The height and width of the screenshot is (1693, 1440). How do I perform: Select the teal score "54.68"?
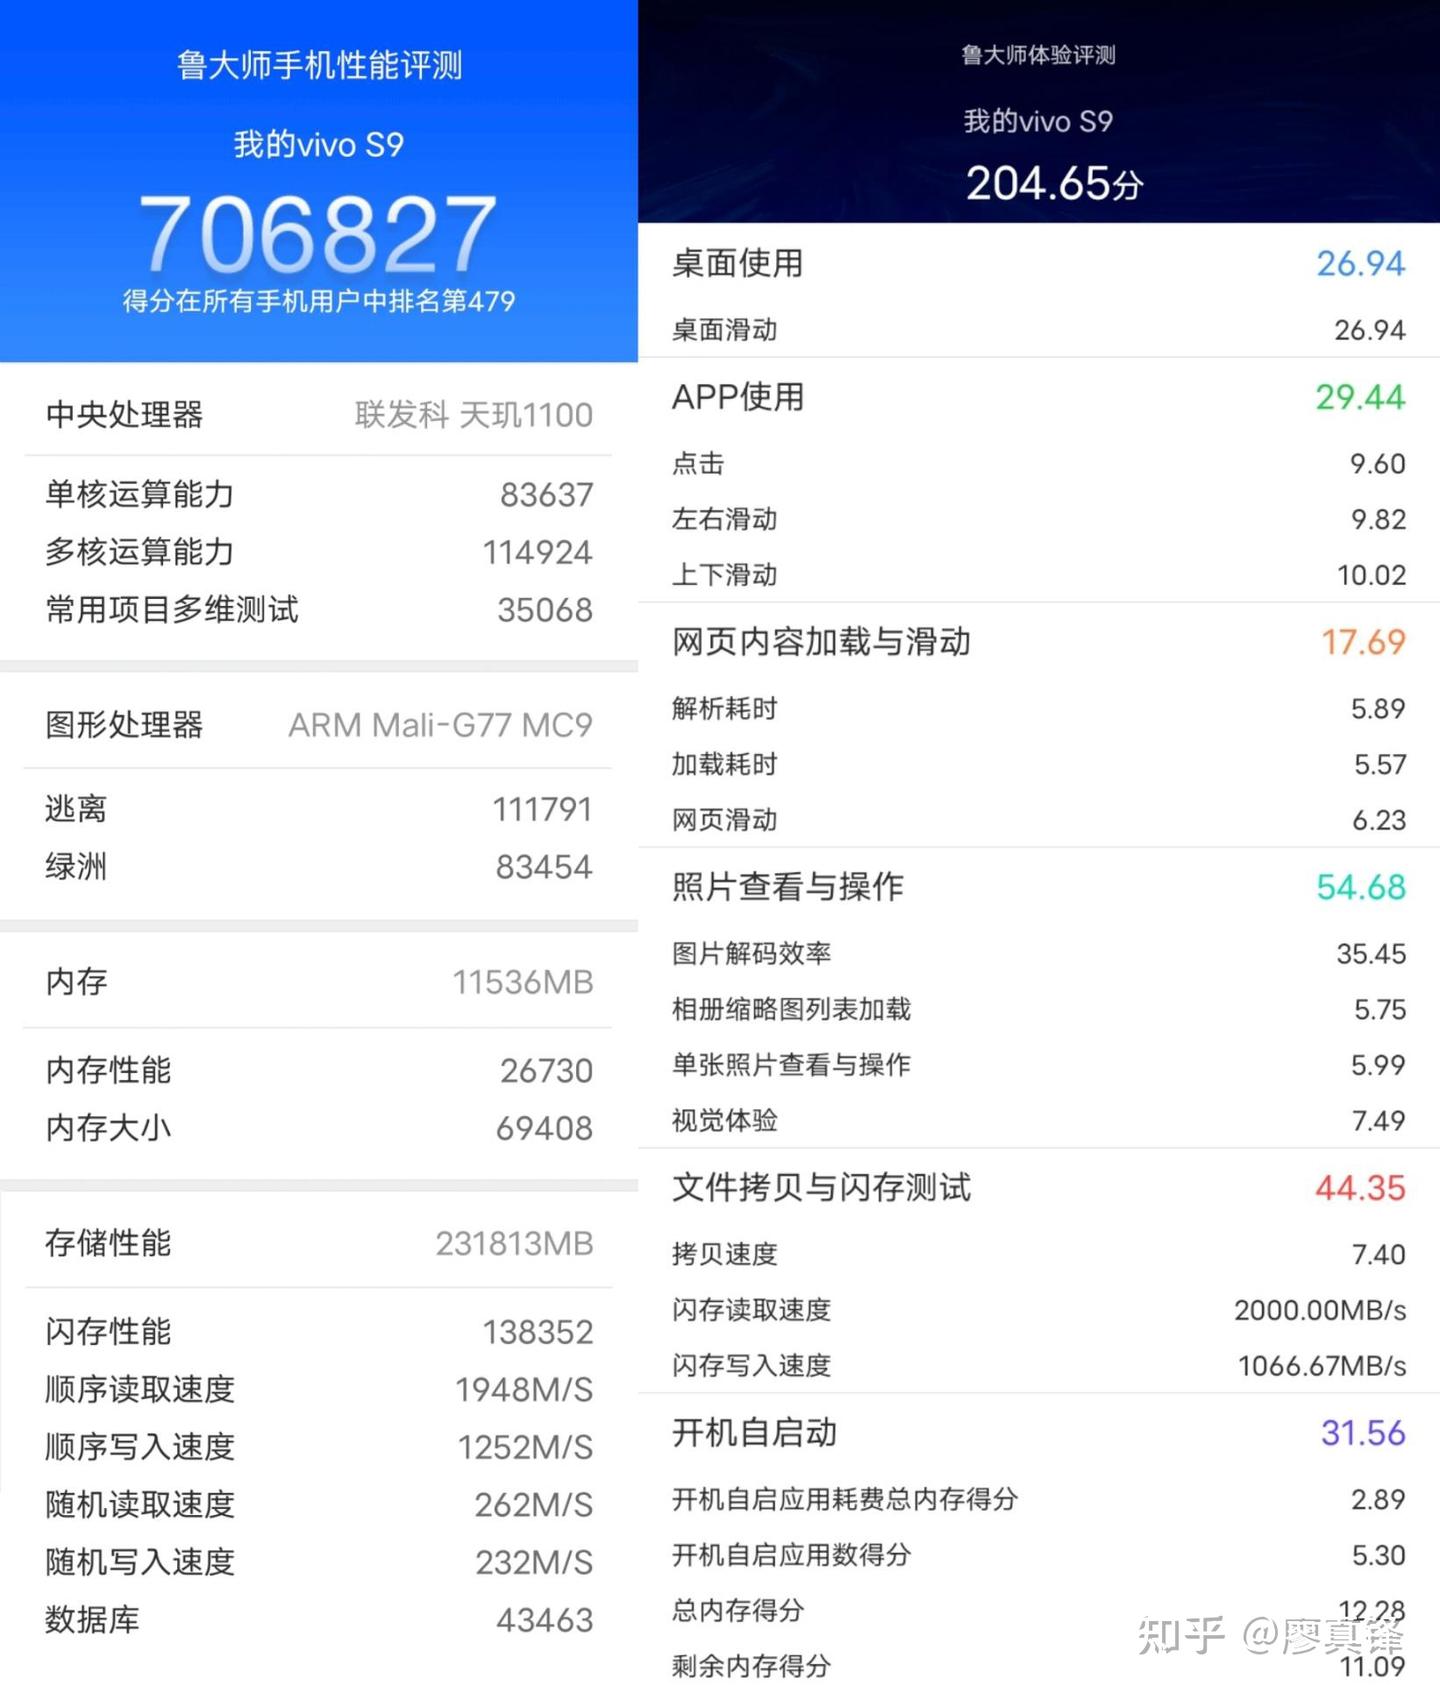point(1361,887)
